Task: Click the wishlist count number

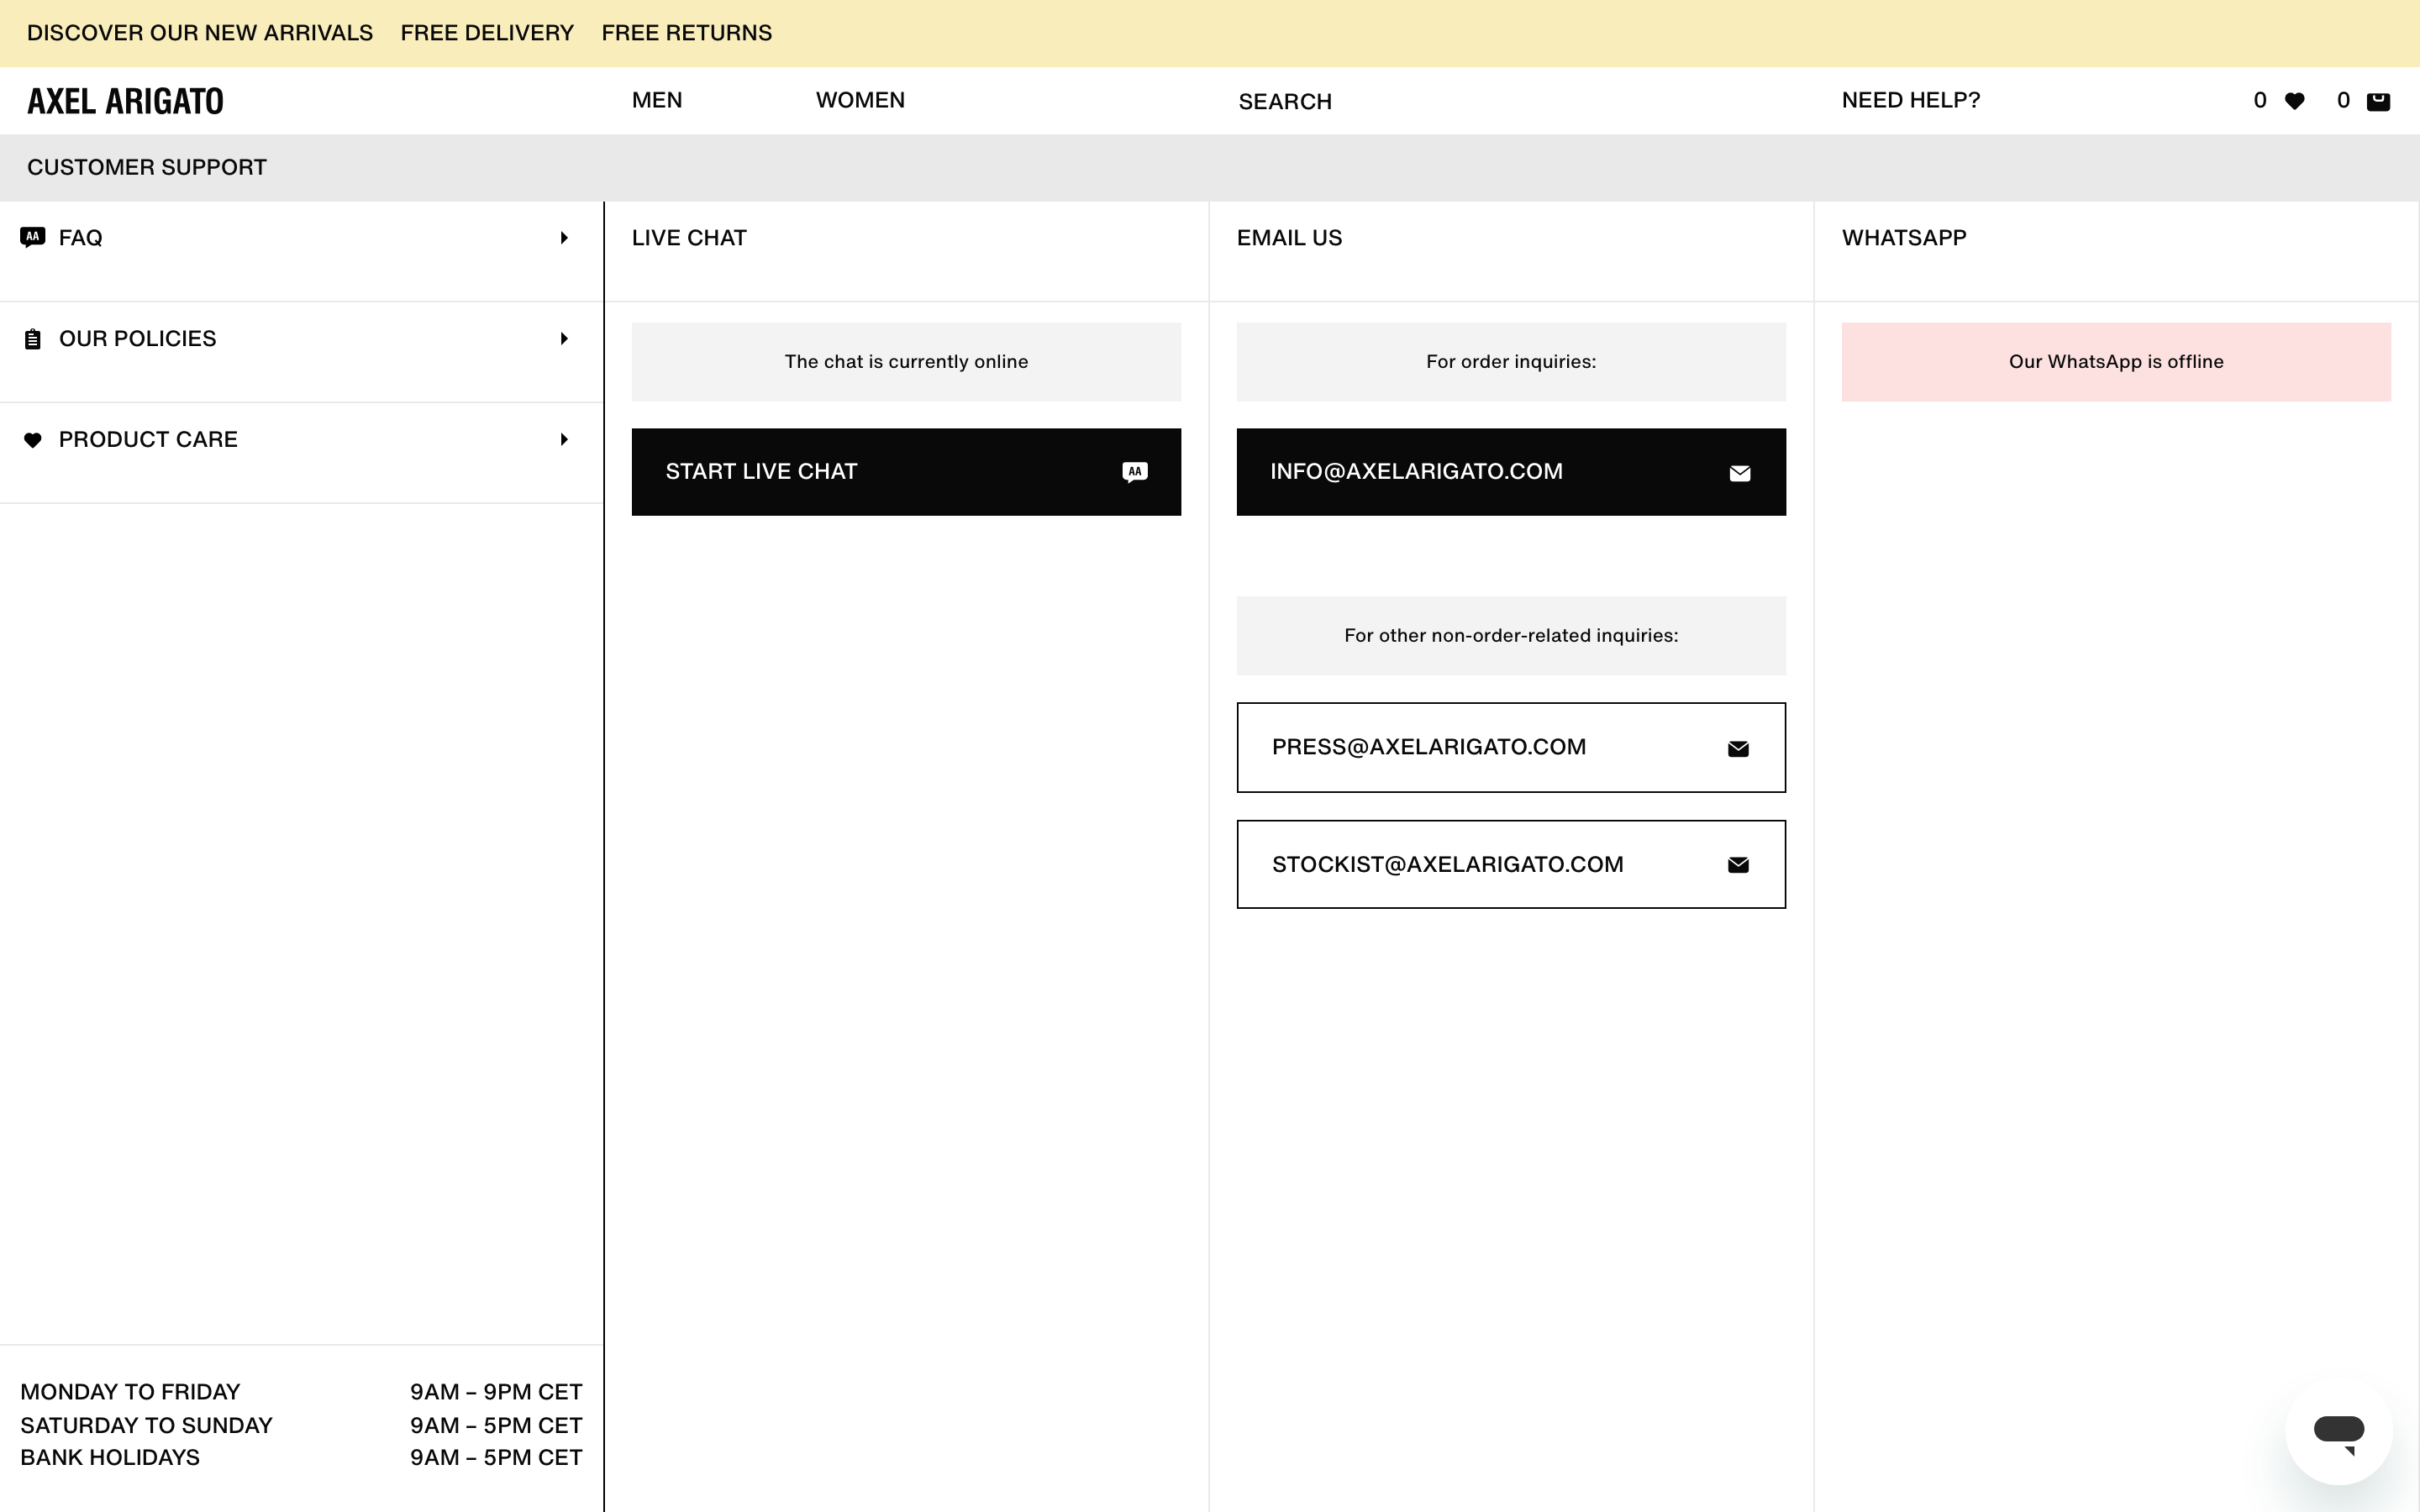Action: [2260, 101]
